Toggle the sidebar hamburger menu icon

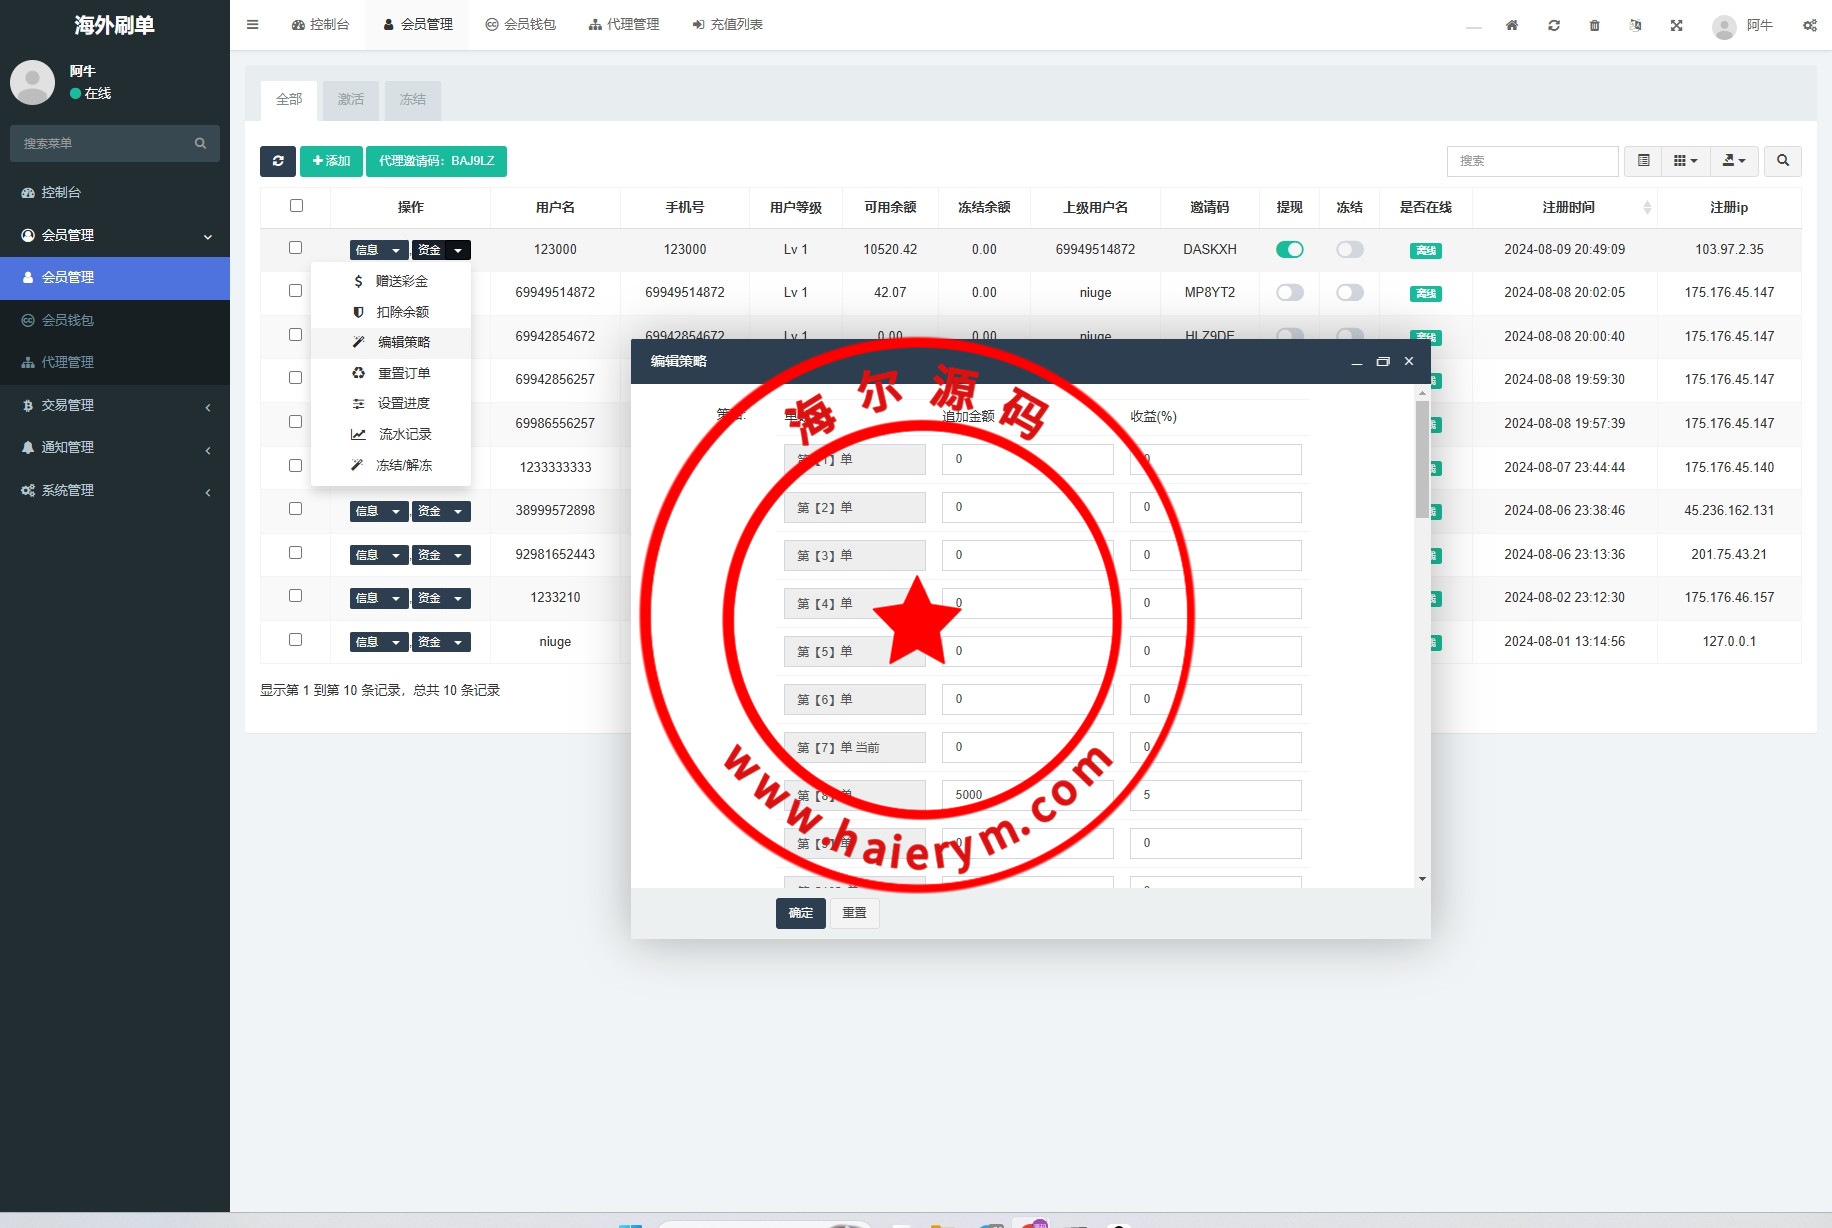(x=252, y=25)
